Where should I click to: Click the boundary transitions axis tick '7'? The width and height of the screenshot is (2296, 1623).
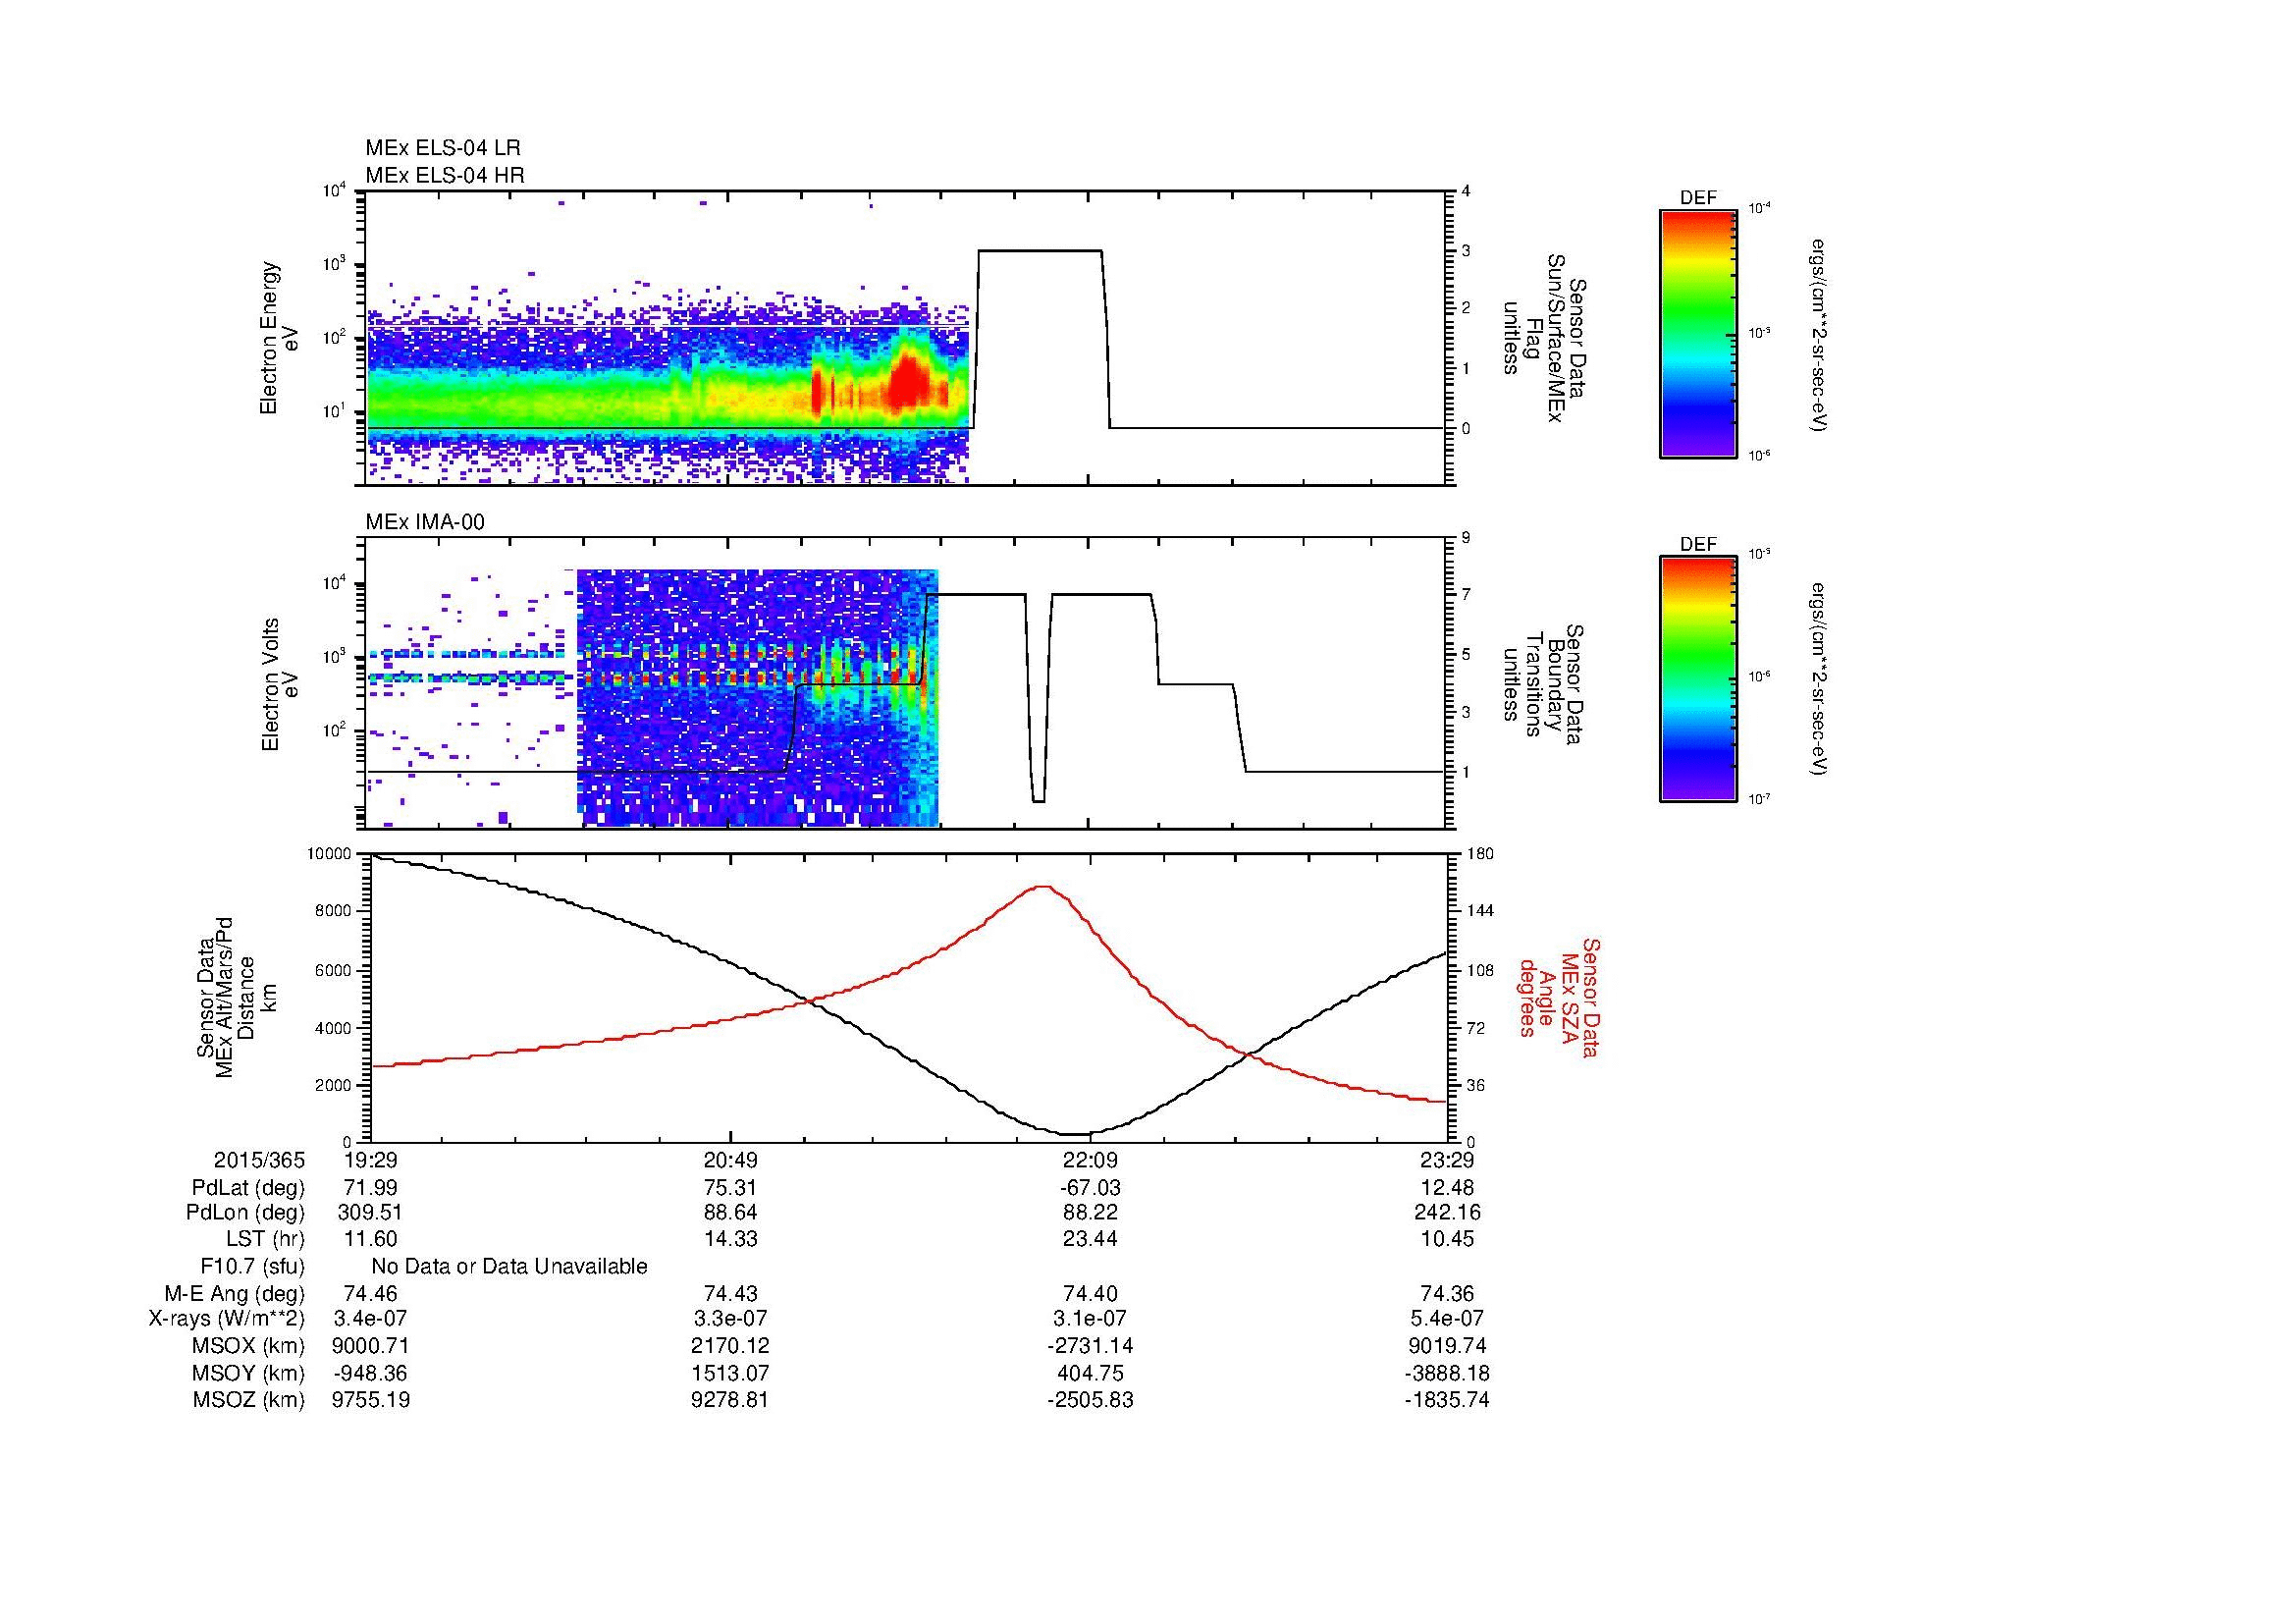coord(1466,596)
